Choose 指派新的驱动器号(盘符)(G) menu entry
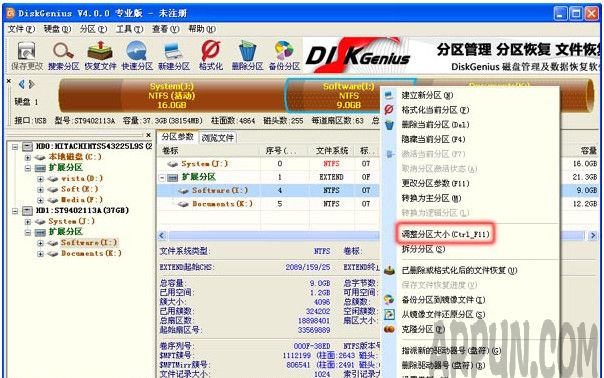The height and width of the screenshot is (378, 604). [x=451, y=351]
